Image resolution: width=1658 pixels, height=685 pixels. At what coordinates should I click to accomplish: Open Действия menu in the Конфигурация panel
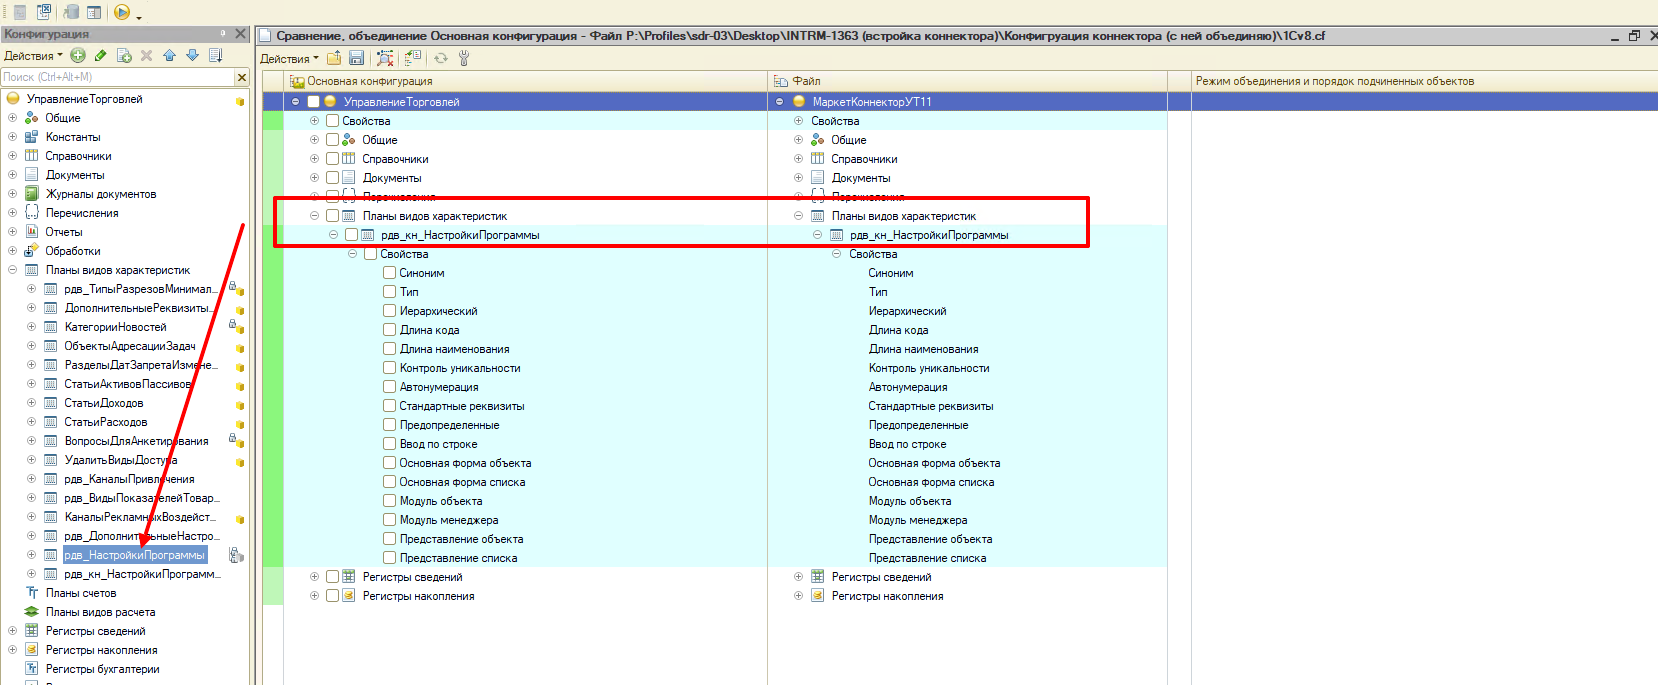click(x=32, y=56)
